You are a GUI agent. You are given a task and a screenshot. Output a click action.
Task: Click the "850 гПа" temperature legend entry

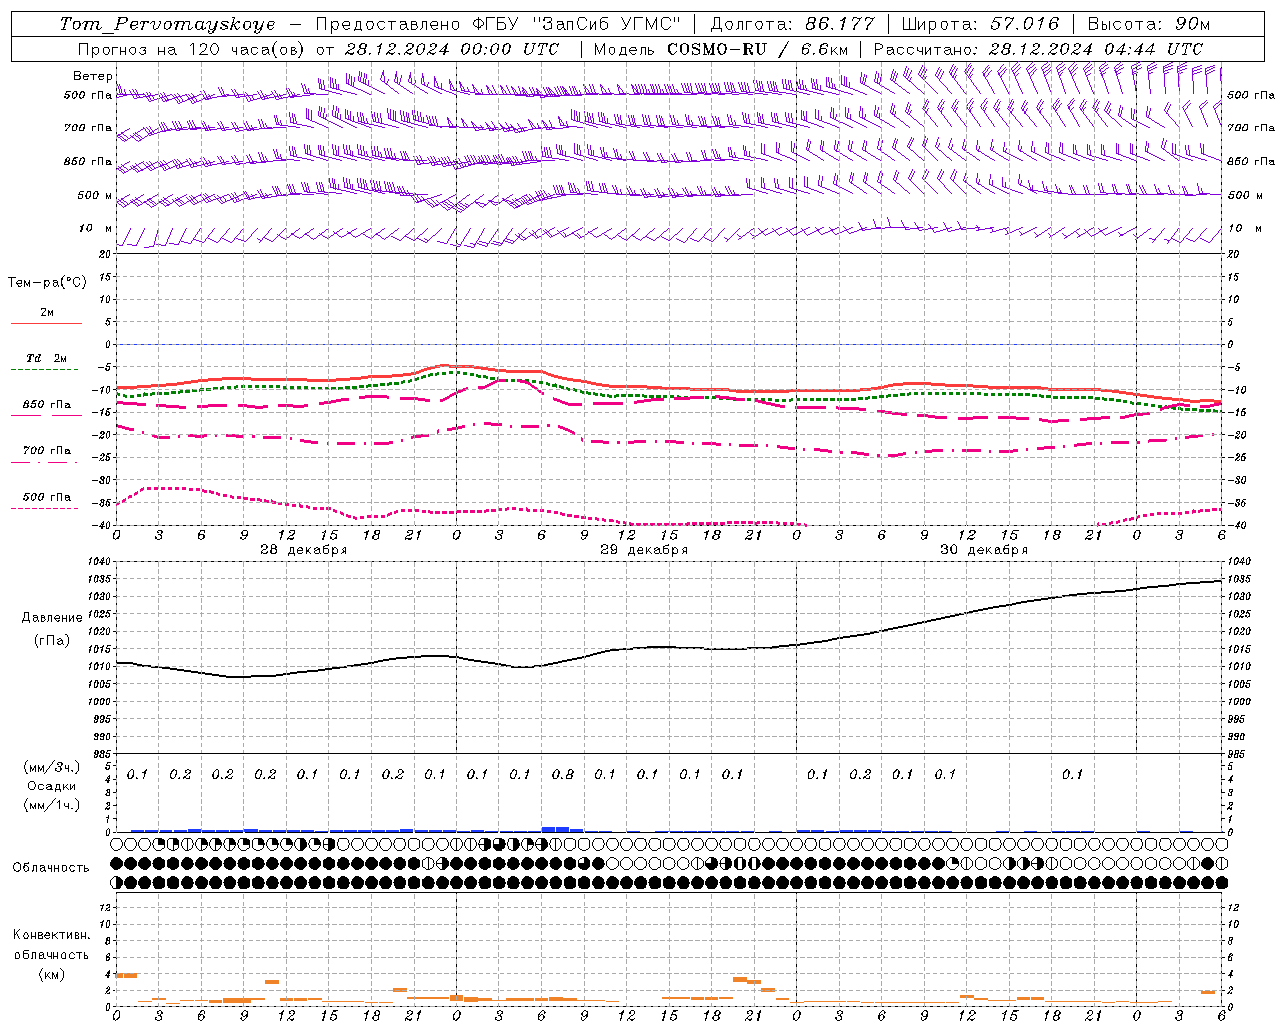[47, 405]
